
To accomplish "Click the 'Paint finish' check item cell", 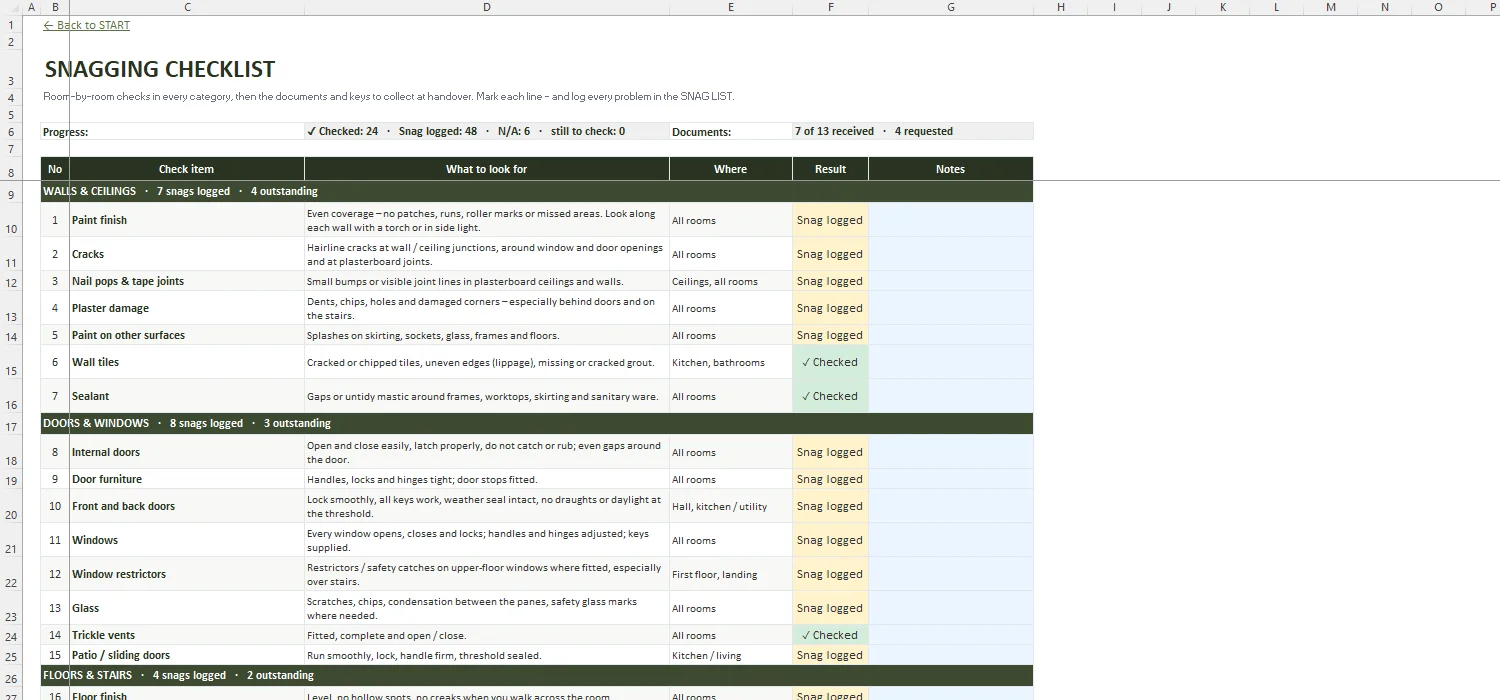I will (187, 220).
